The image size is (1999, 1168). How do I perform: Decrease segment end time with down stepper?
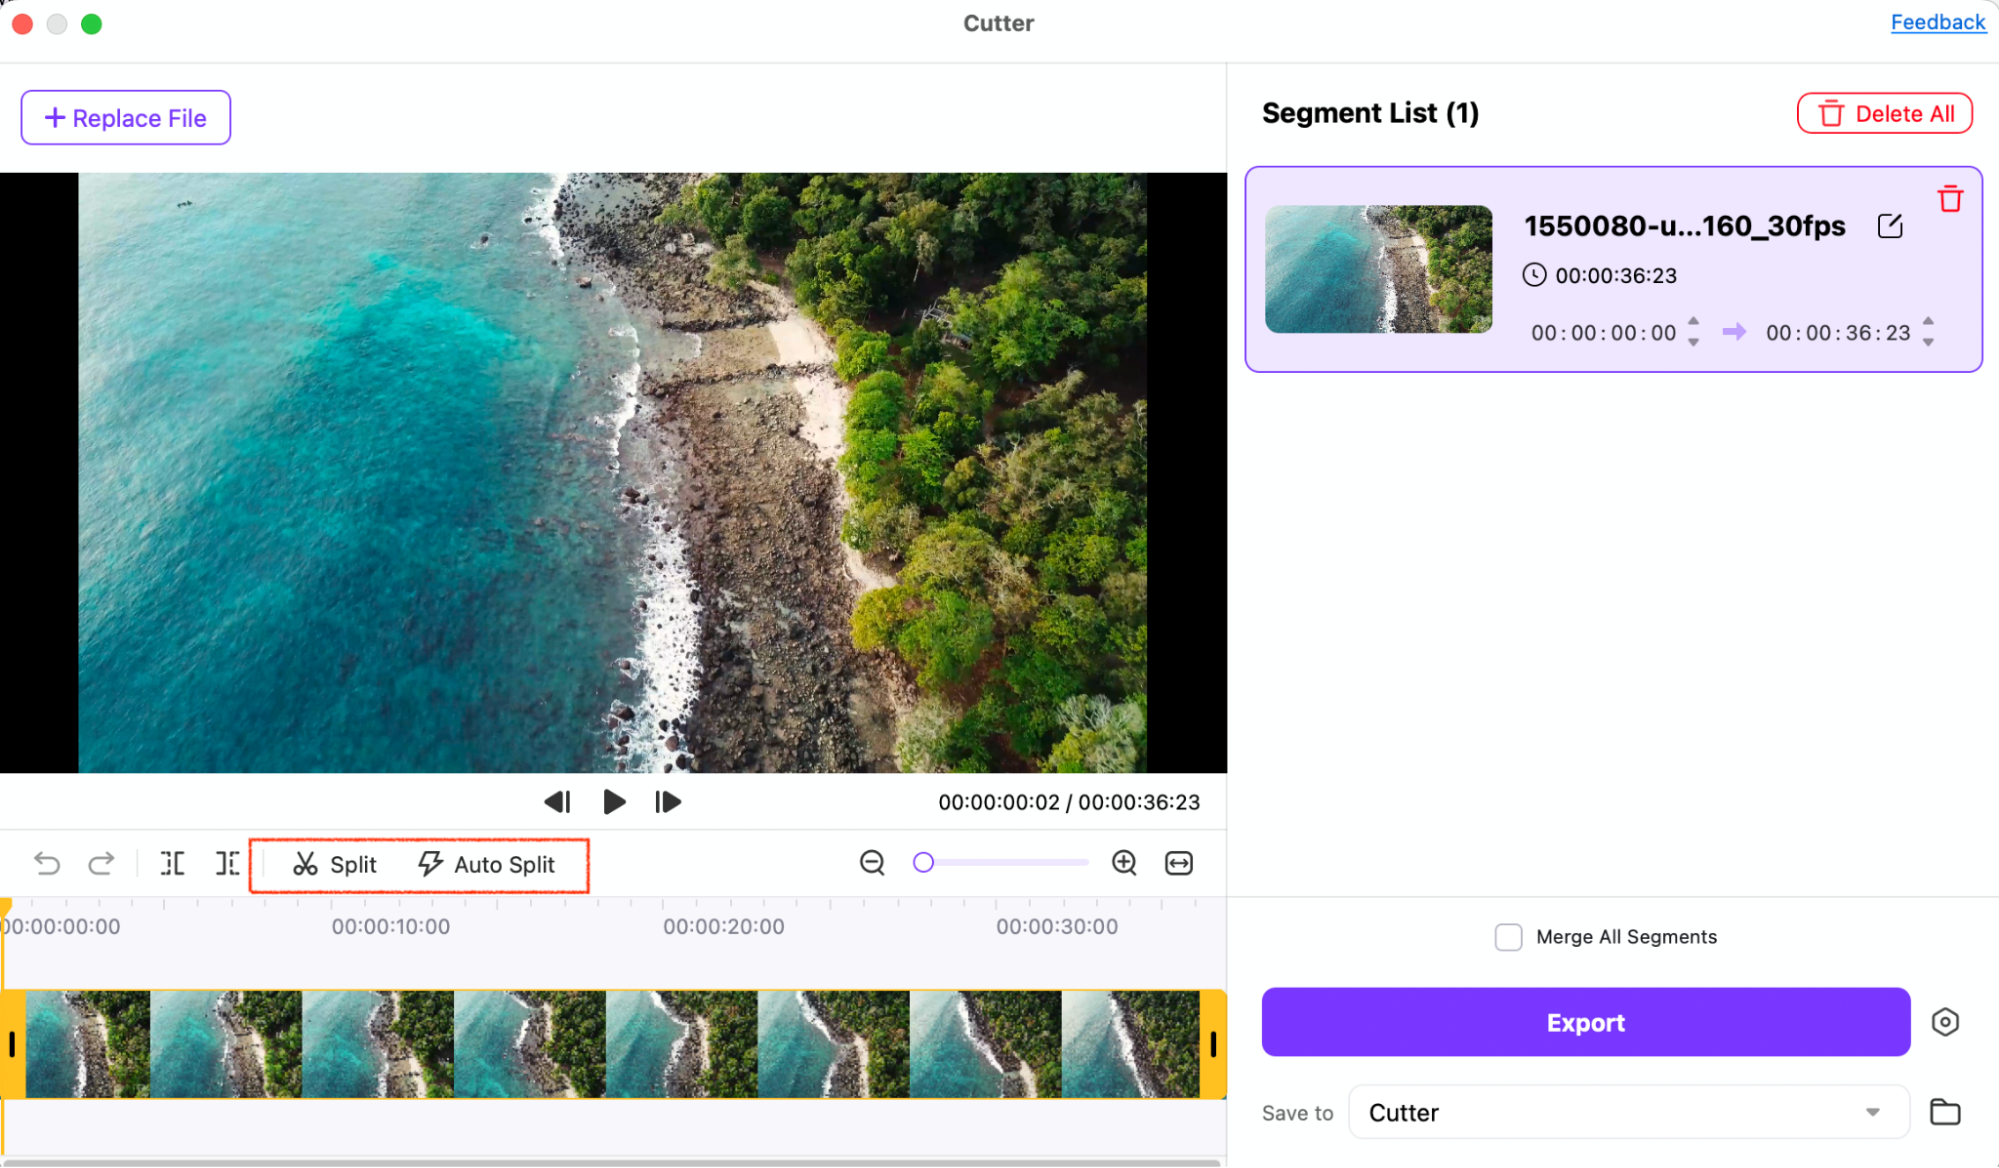click(x=1928, y=343)
